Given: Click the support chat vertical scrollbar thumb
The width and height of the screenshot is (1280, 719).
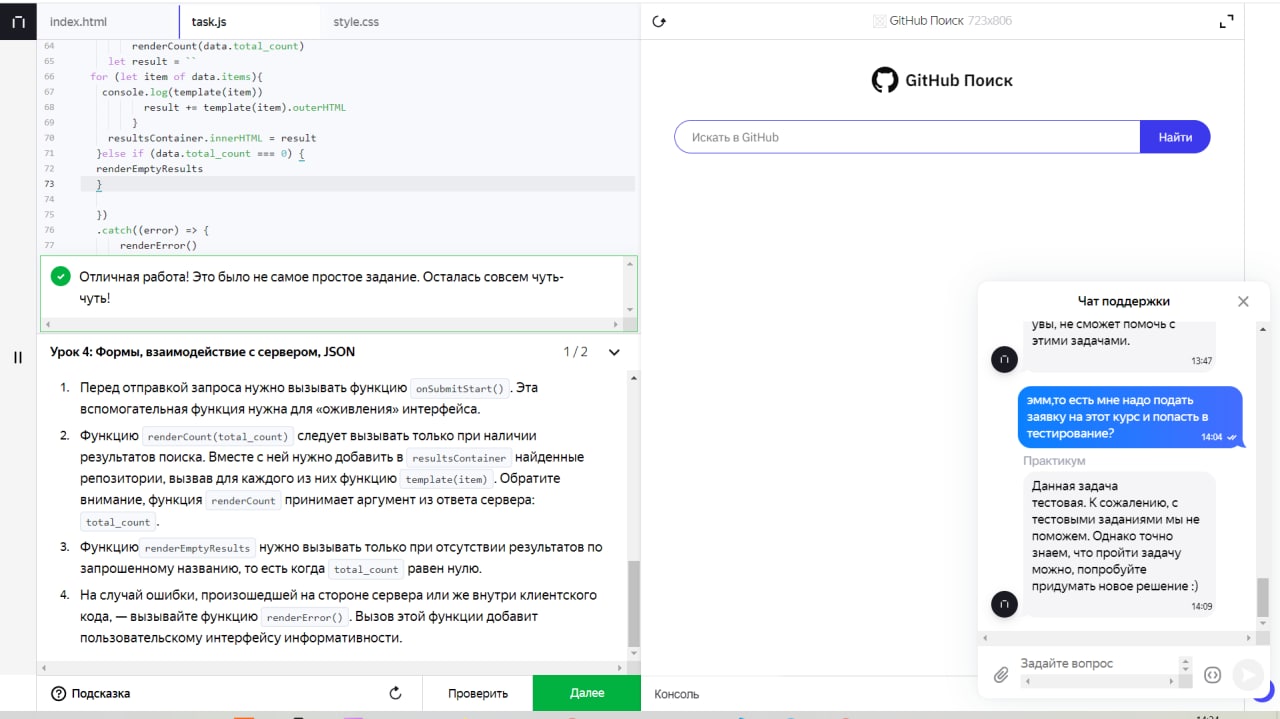Looking at the screenshot, I should [1262, 597].
